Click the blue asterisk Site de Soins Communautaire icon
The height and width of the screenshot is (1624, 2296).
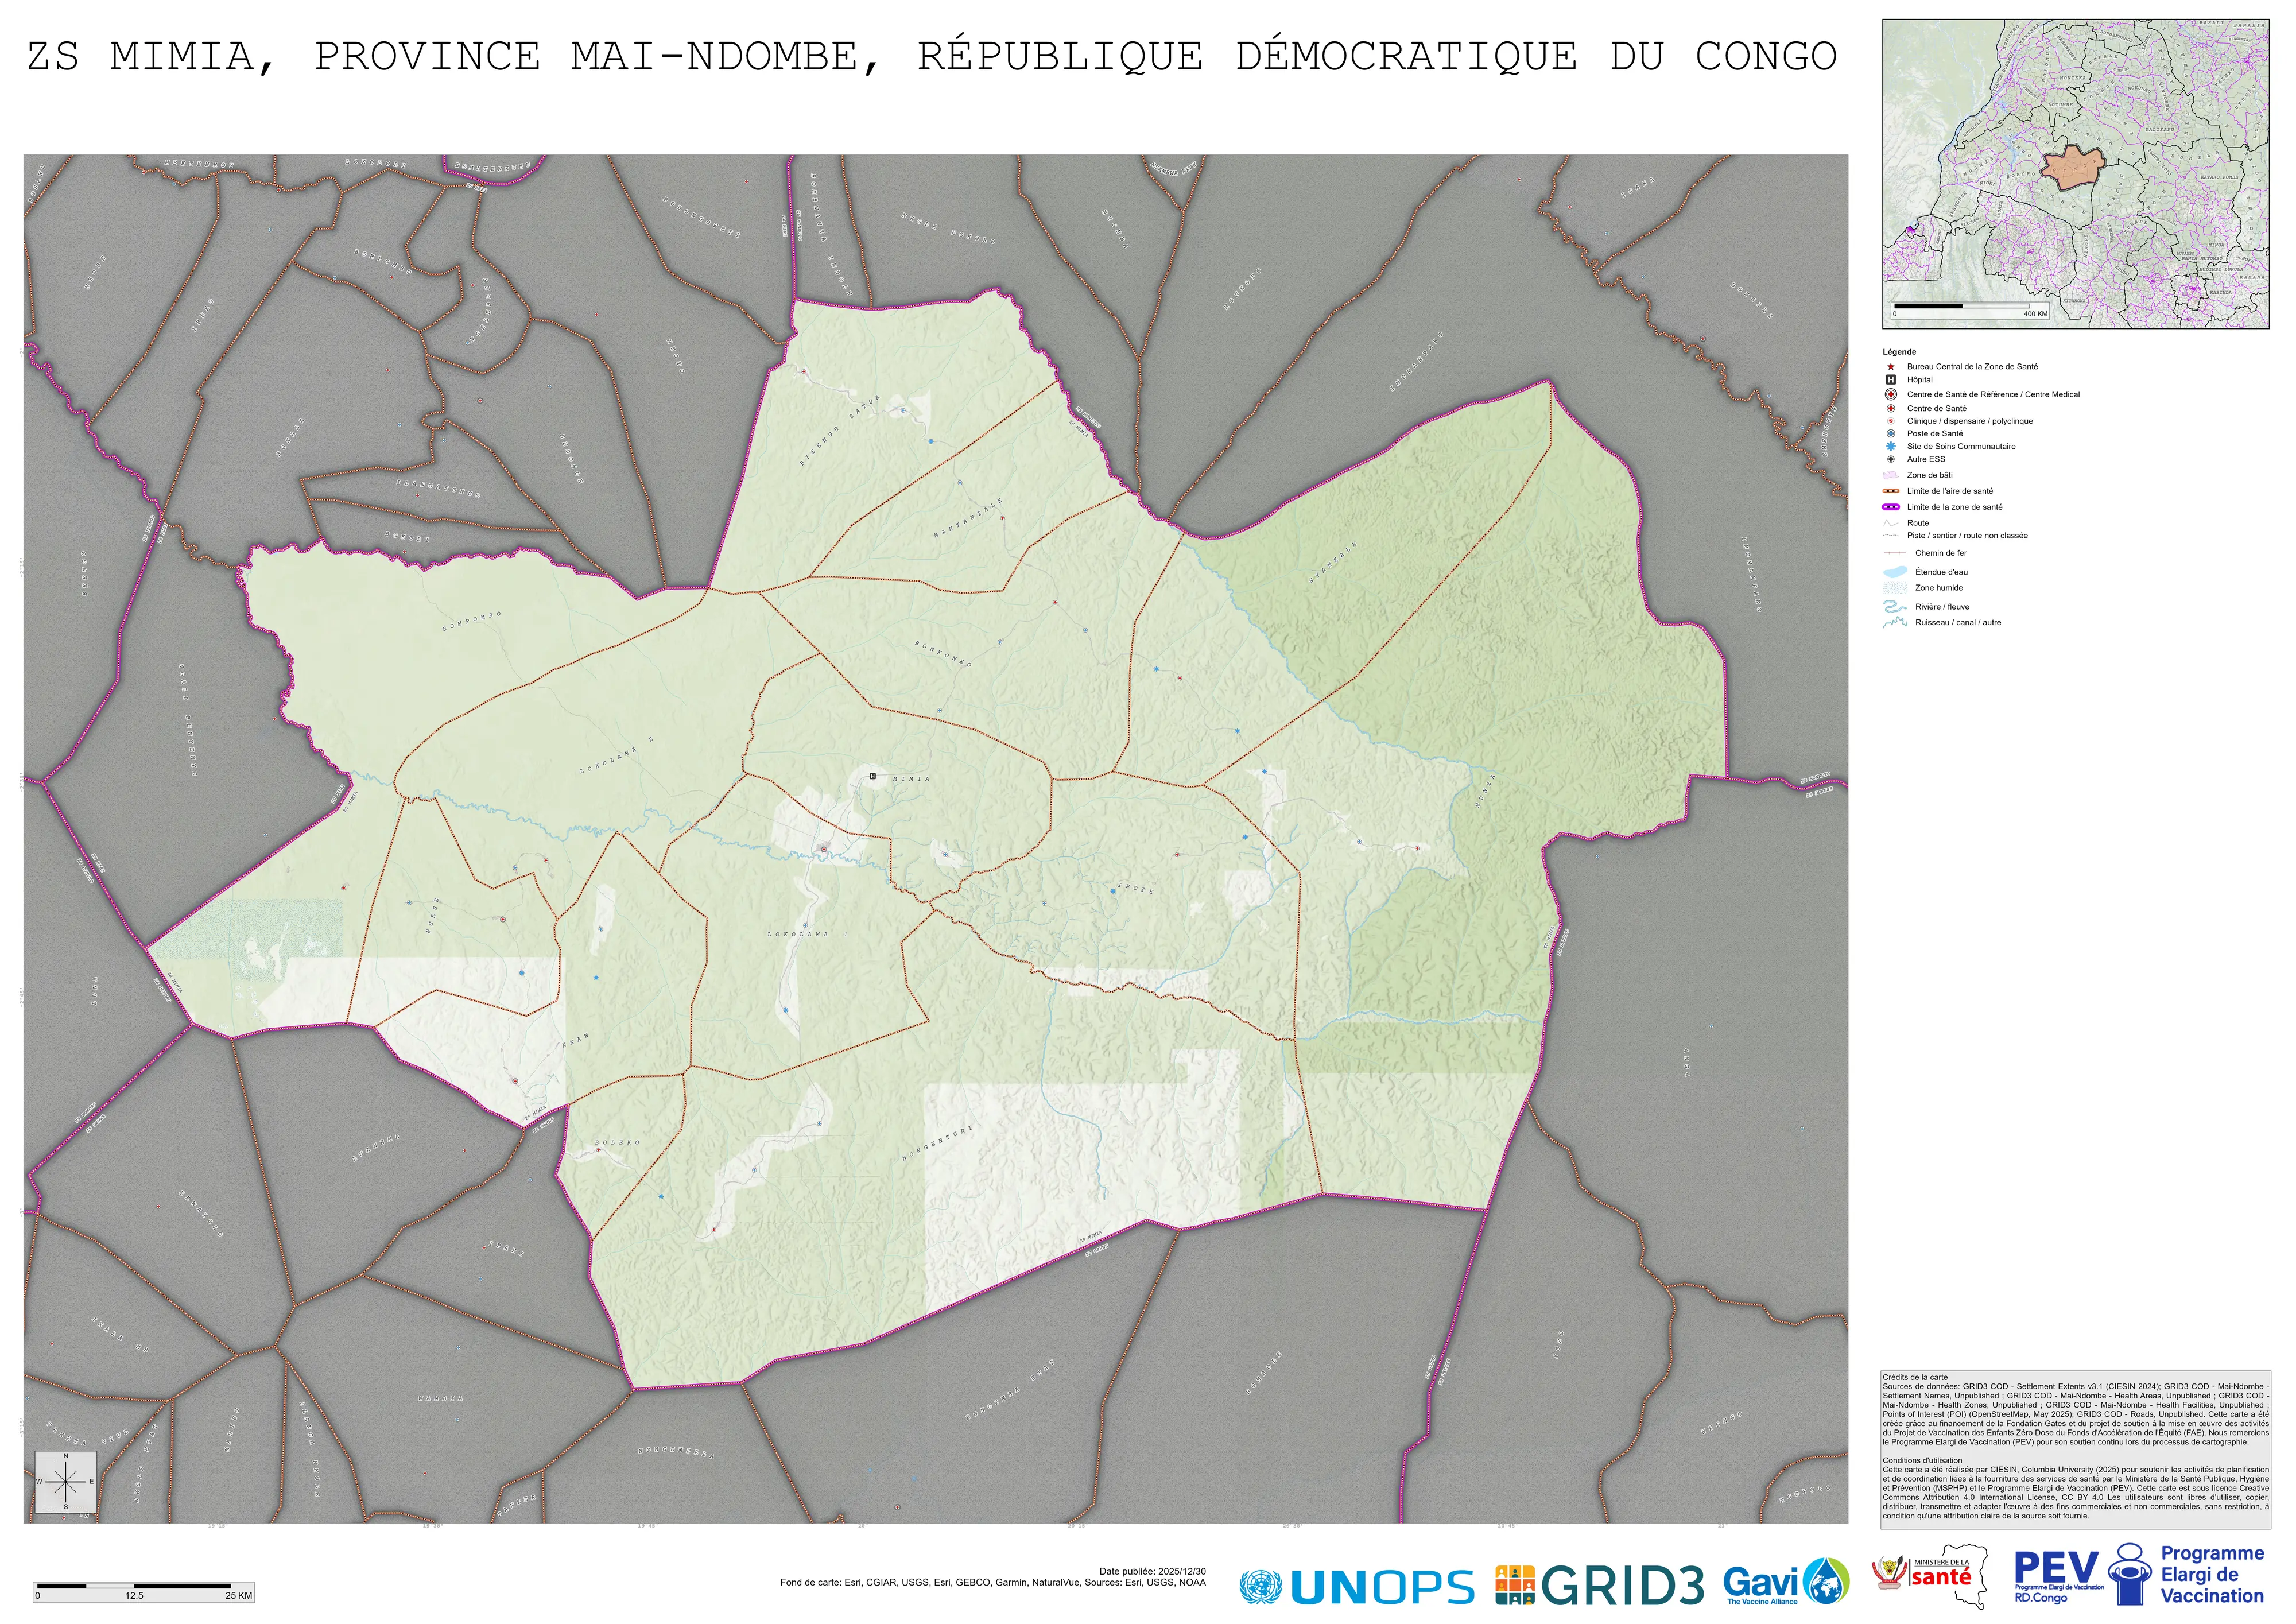pos(1891,447)
